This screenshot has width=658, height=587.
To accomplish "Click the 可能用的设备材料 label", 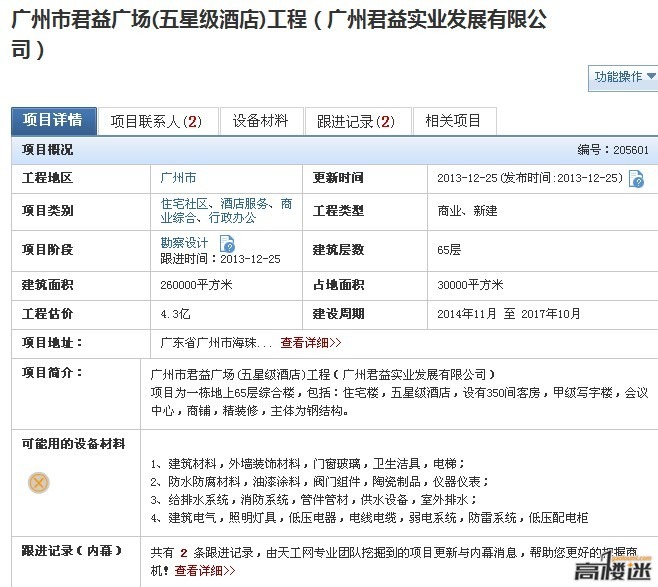I will [73, 444].
